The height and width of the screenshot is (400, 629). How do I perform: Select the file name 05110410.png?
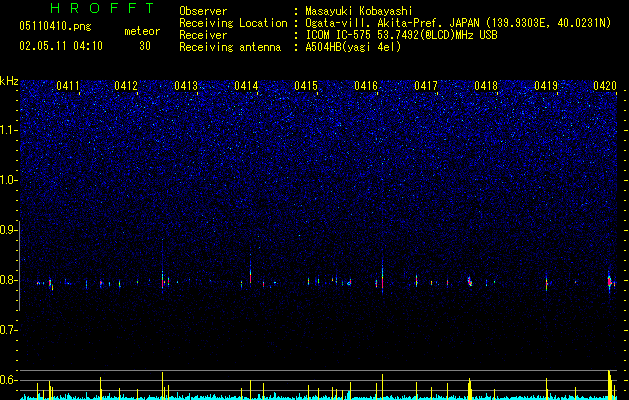55,26
